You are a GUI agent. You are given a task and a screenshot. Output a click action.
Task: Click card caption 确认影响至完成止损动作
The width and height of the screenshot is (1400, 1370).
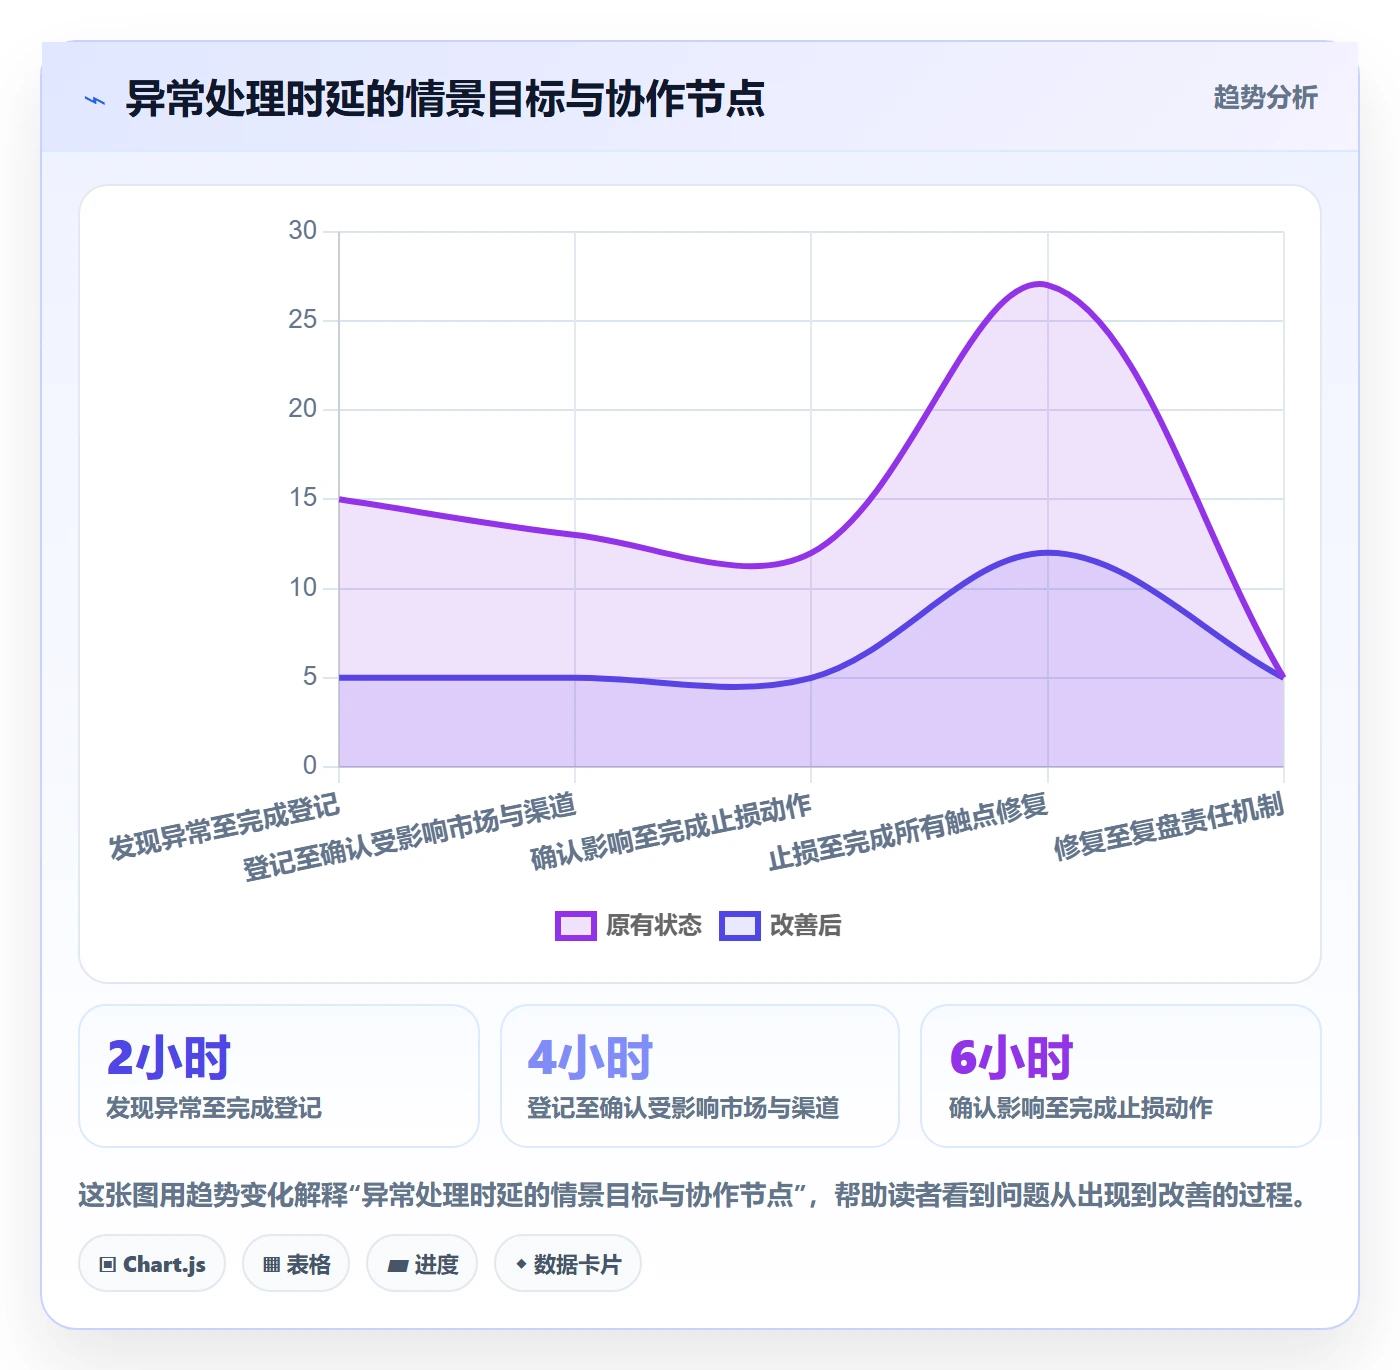tap(1081, 1108)
